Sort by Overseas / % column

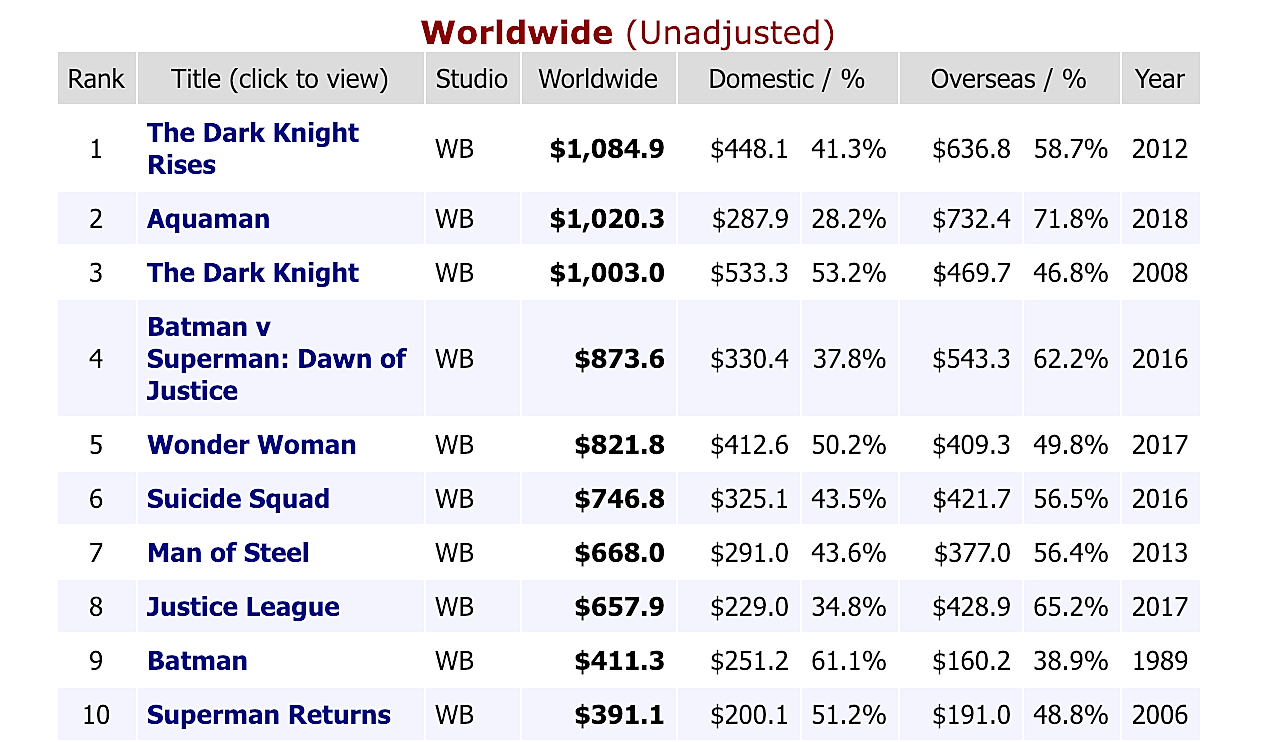pyautogui.click(x=1008, y=79)
